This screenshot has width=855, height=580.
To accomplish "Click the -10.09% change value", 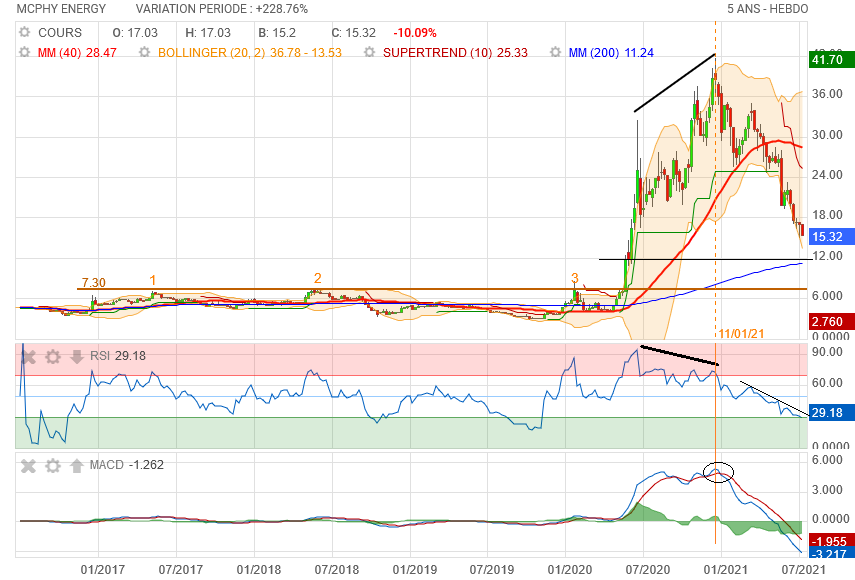I will [415, 33].
